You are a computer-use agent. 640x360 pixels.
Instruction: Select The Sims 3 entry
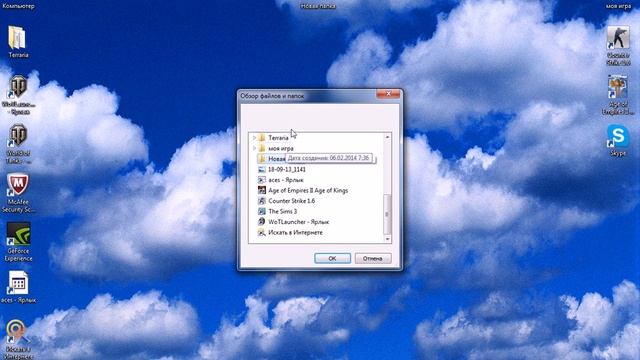point(278,211)
